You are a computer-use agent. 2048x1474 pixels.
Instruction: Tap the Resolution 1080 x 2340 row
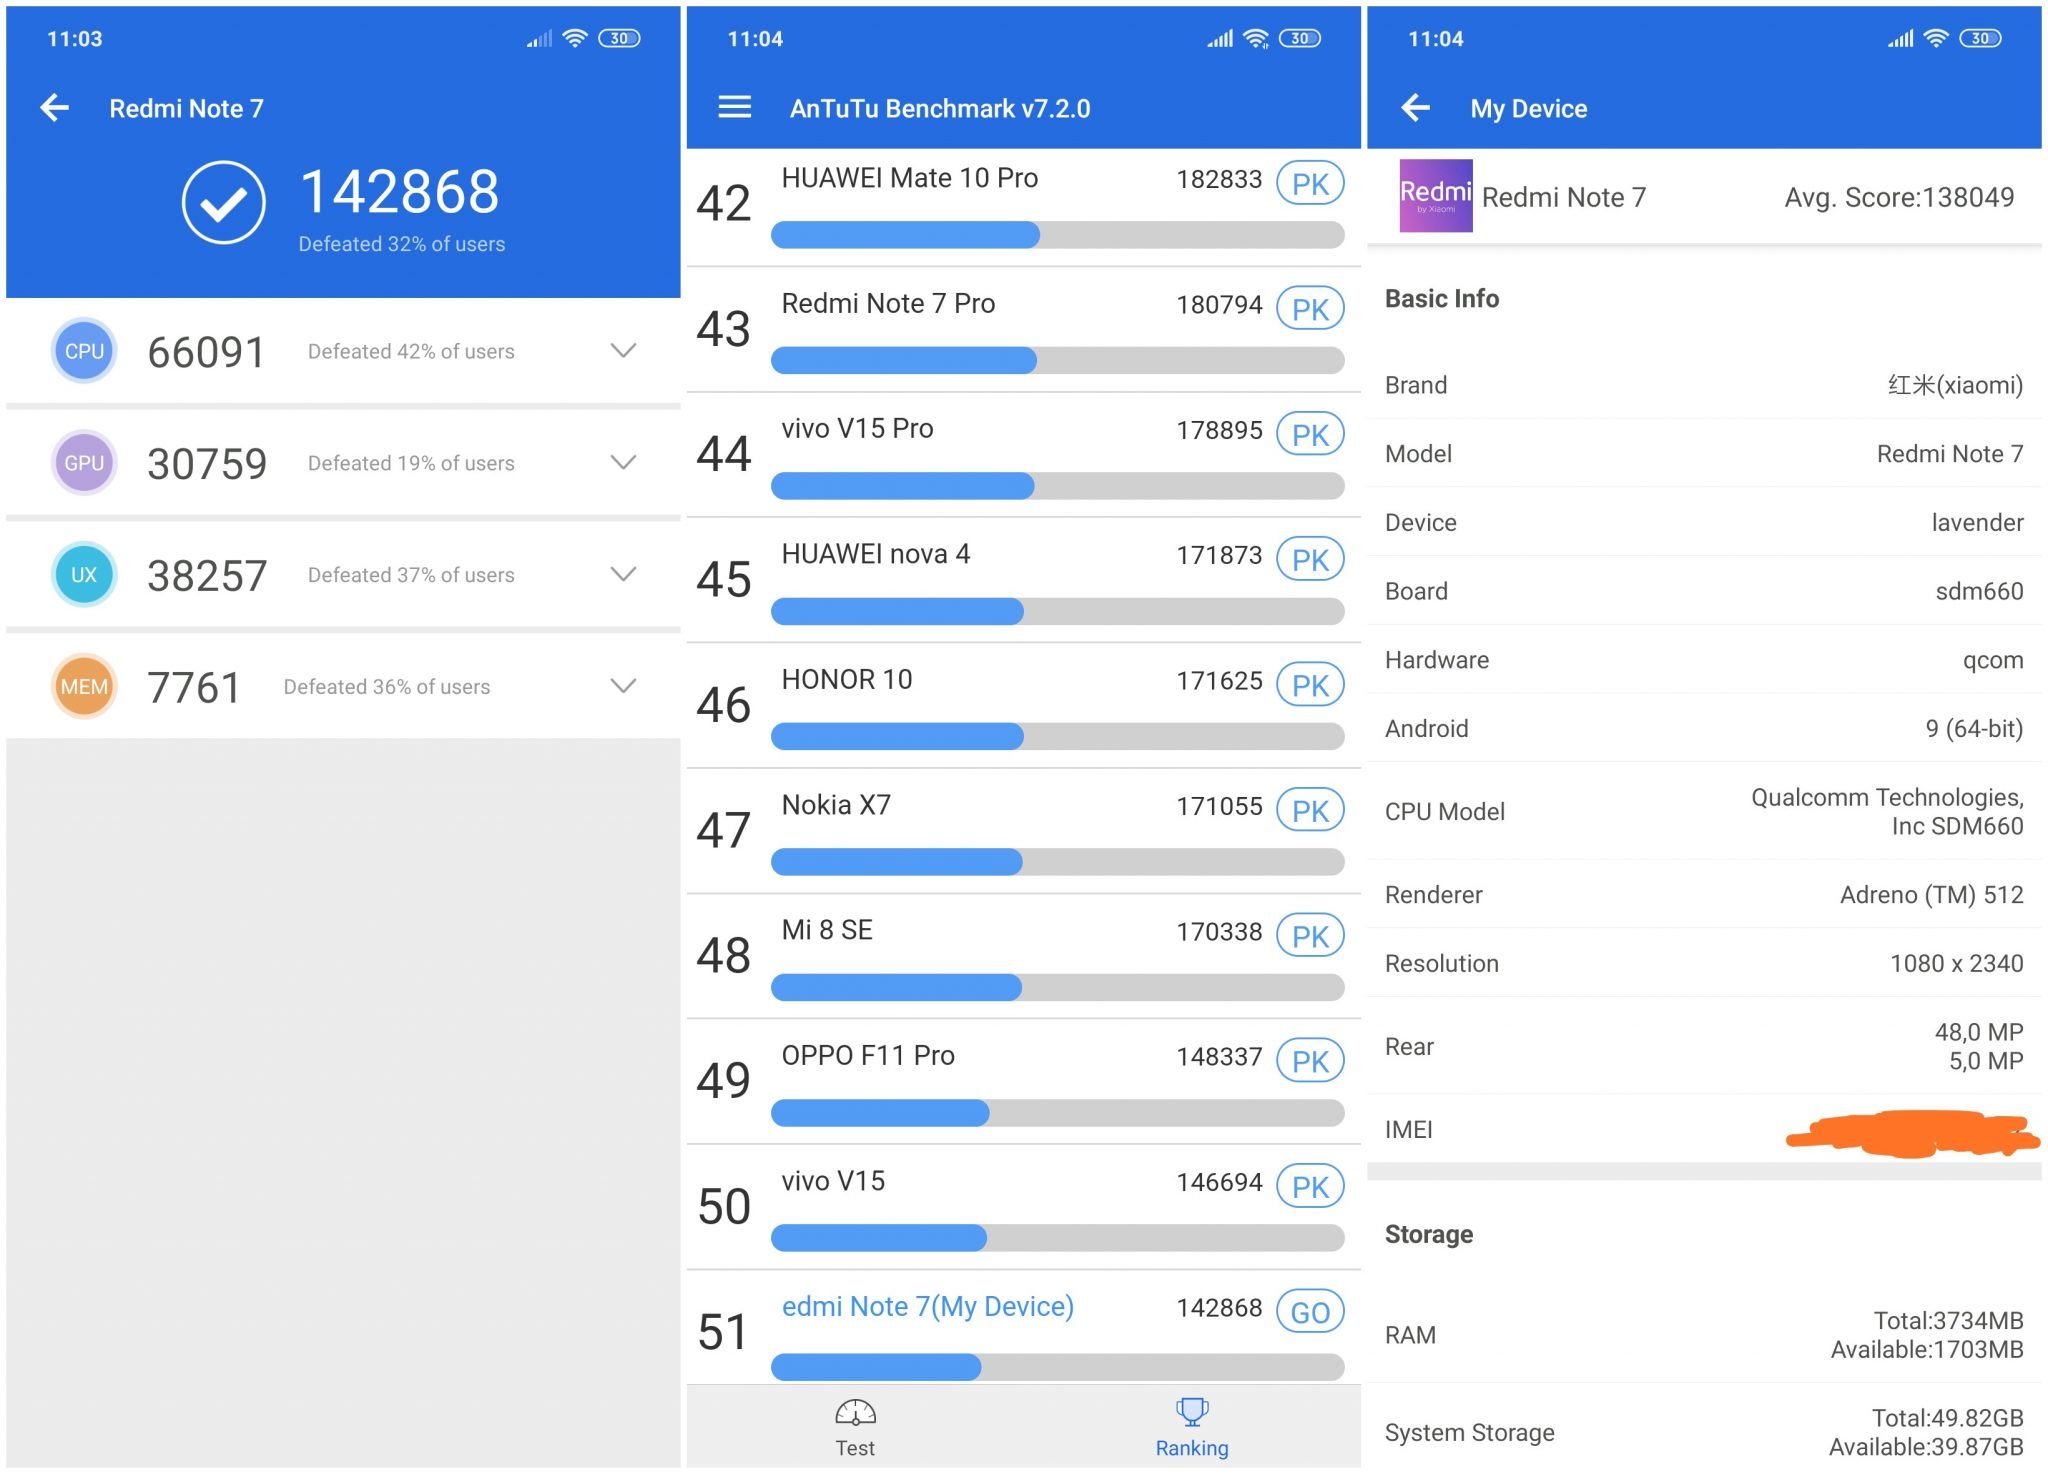tap(1704, 963)
